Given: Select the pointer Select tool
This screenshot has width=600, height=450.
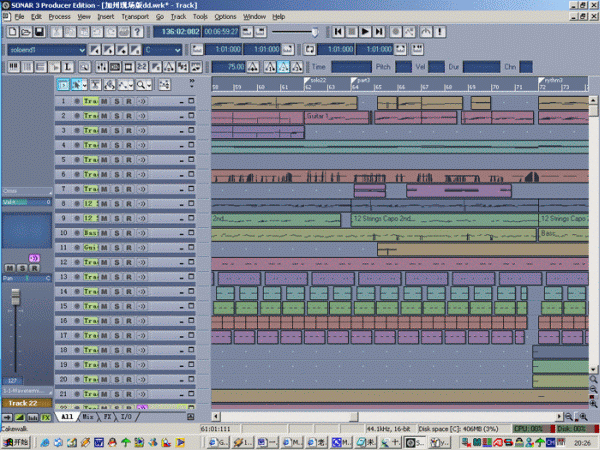Looking at the screenshot, I should click(x=77, y=85).
